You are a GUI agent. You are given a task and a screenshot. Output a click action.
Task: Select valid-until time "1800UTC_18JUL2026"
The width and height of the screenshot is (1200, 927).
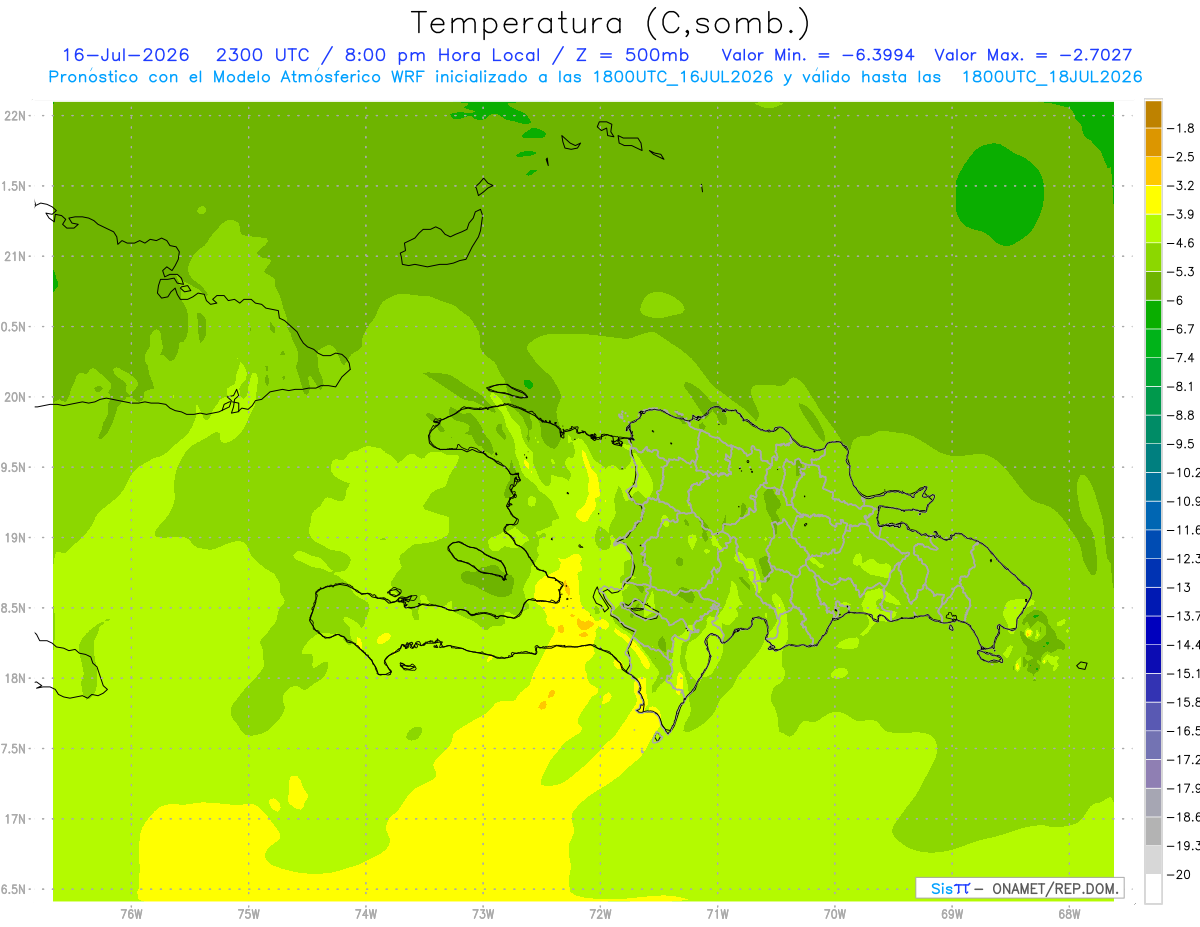(x=1052, y=77)
